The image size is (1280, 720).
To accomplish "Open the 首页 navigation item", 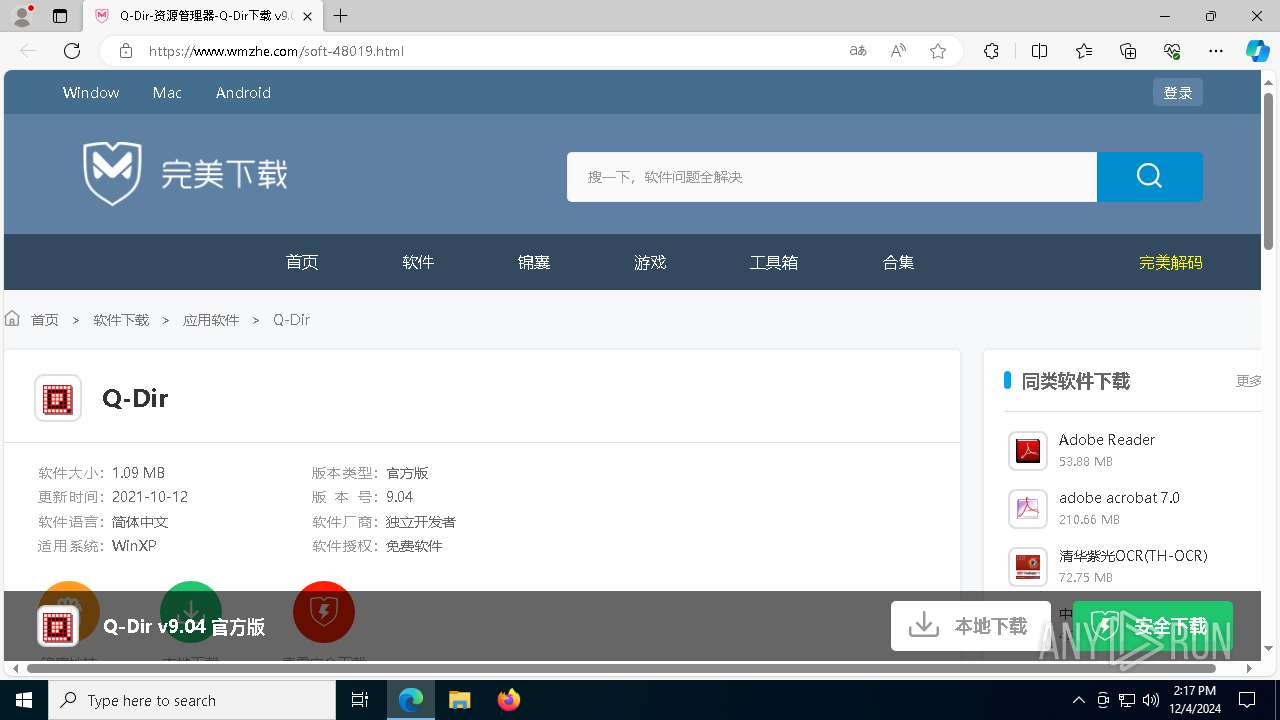I will point(302,262).
